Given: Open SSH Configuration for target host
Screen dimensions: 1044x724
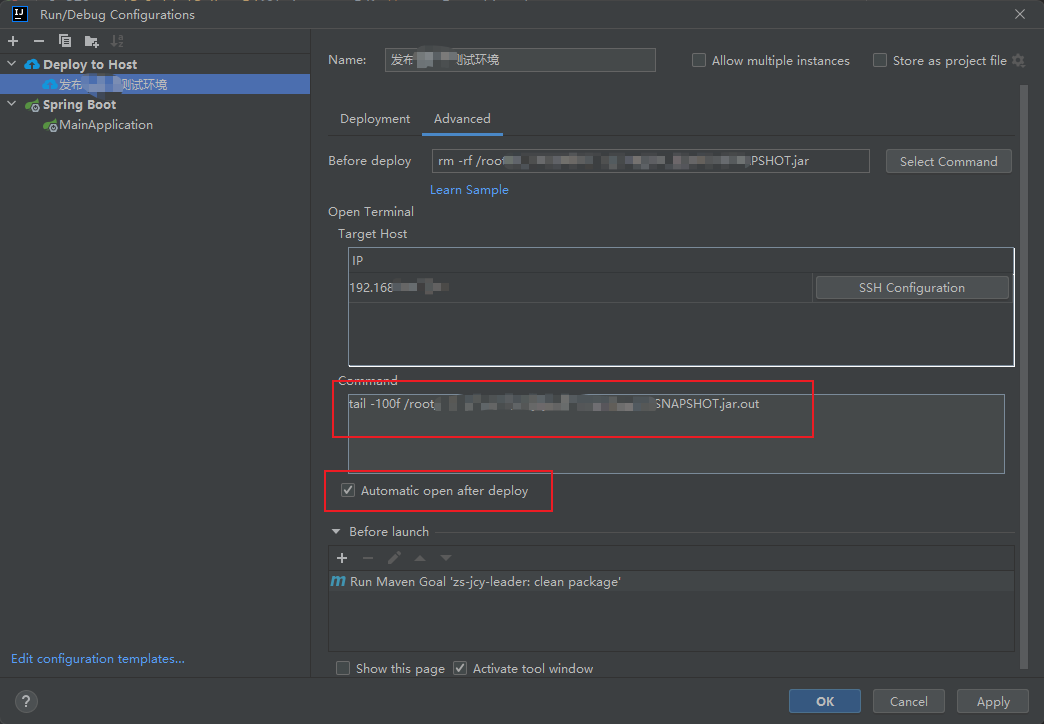Looking at the screenshot, I should point(912,288).
